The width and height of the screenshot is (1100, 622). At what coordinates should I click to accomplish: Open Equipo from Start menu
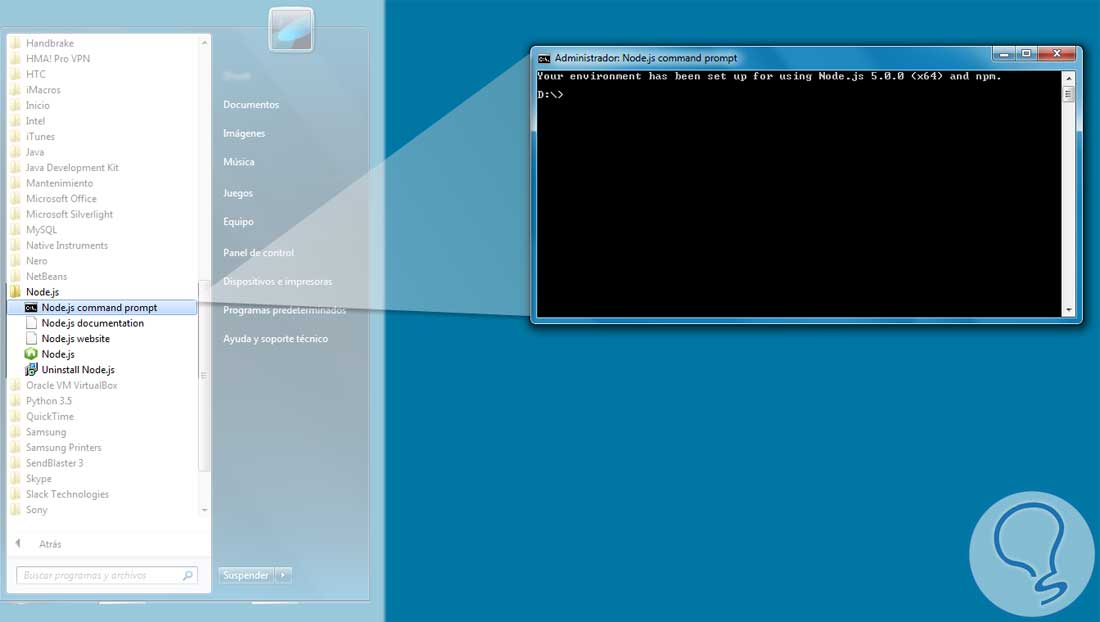click(239, 222)
